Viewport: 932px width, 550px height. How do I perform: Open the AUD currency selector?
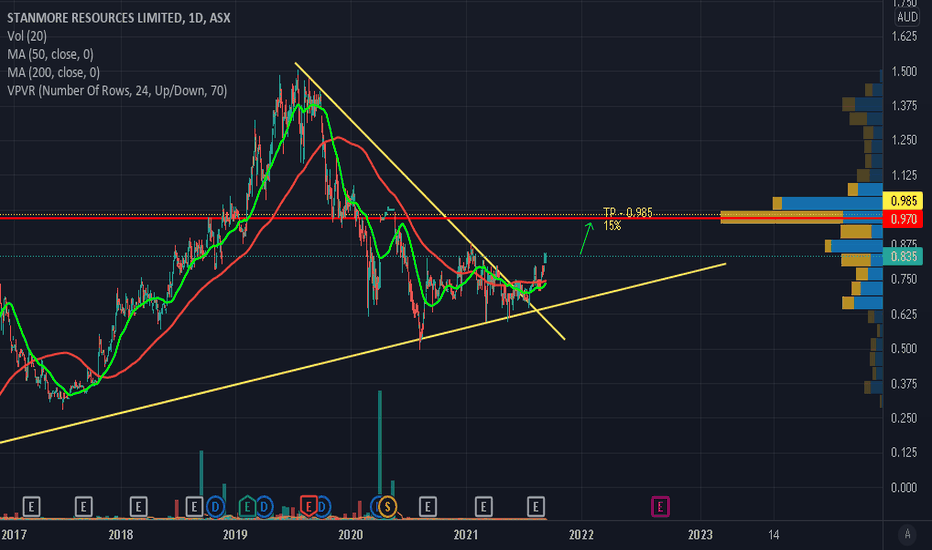(x=907, y=17)
